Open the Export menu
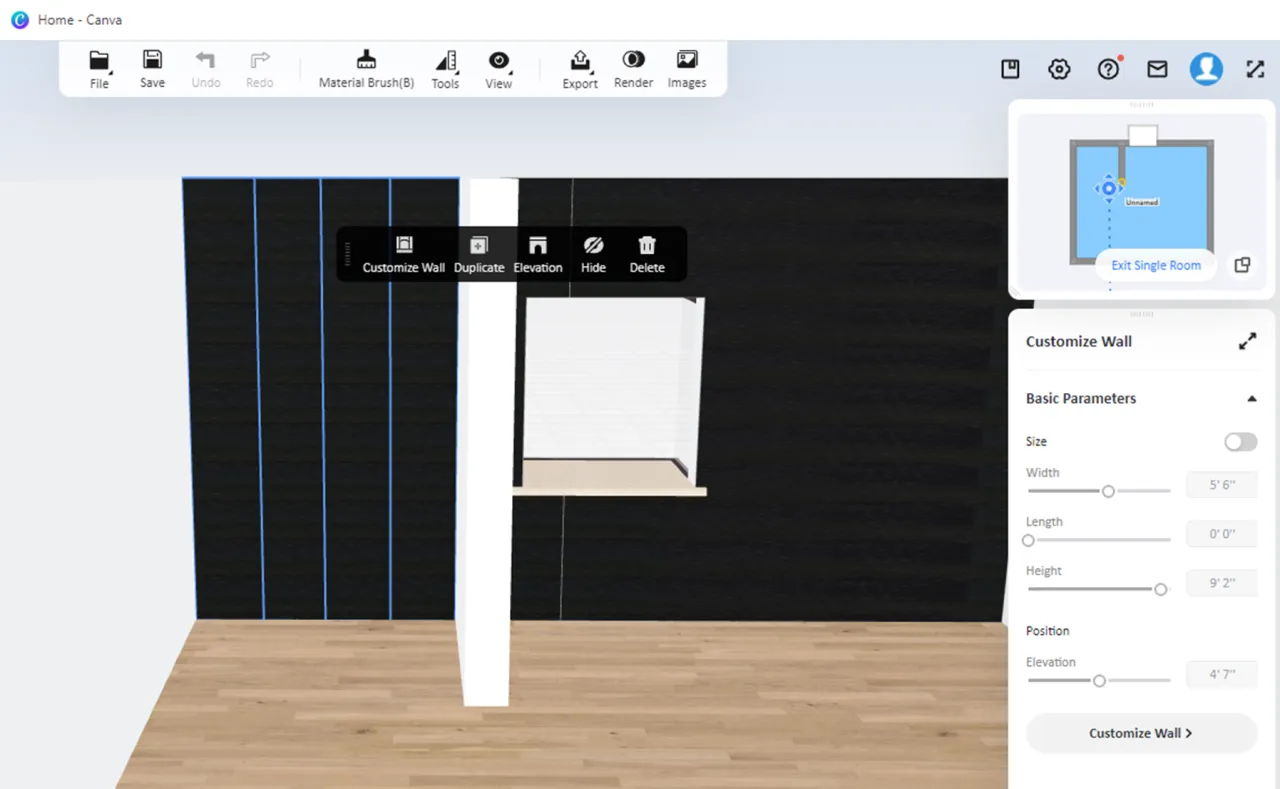 tap(580, 69)
